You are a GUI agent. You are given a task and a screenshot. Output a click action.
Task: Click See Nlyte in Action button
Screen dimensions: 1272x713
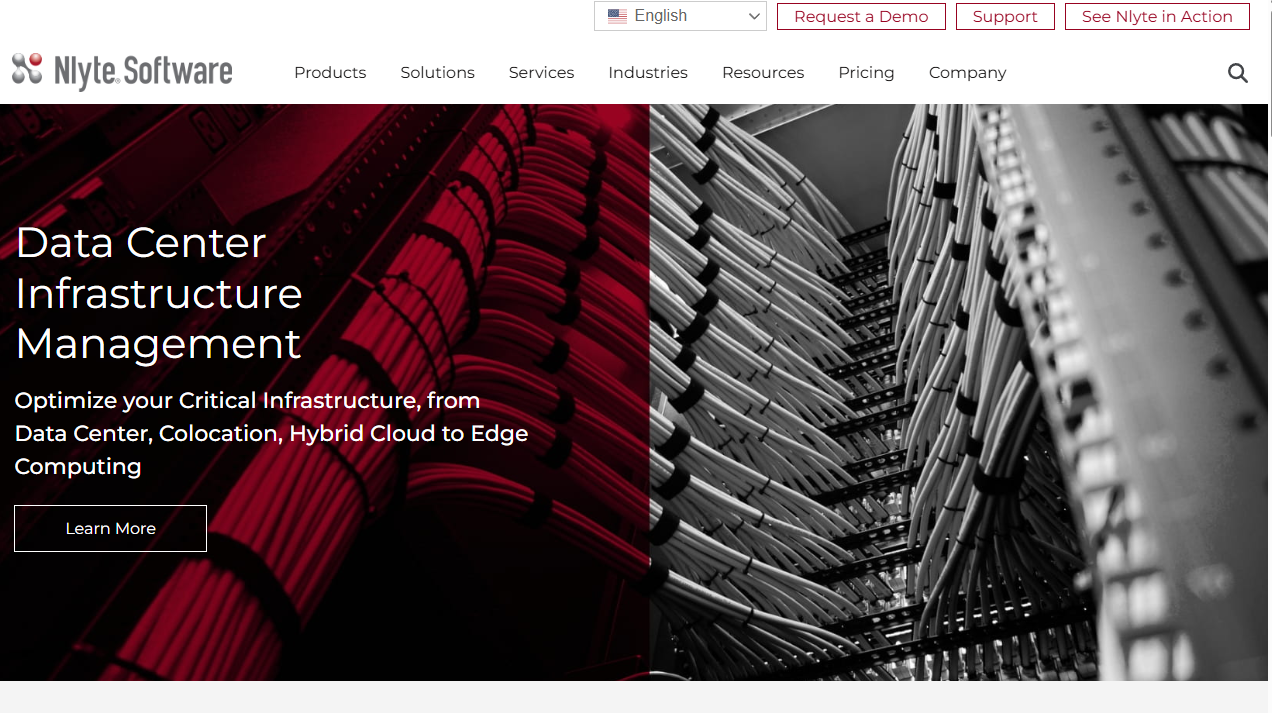(1157, 17)
